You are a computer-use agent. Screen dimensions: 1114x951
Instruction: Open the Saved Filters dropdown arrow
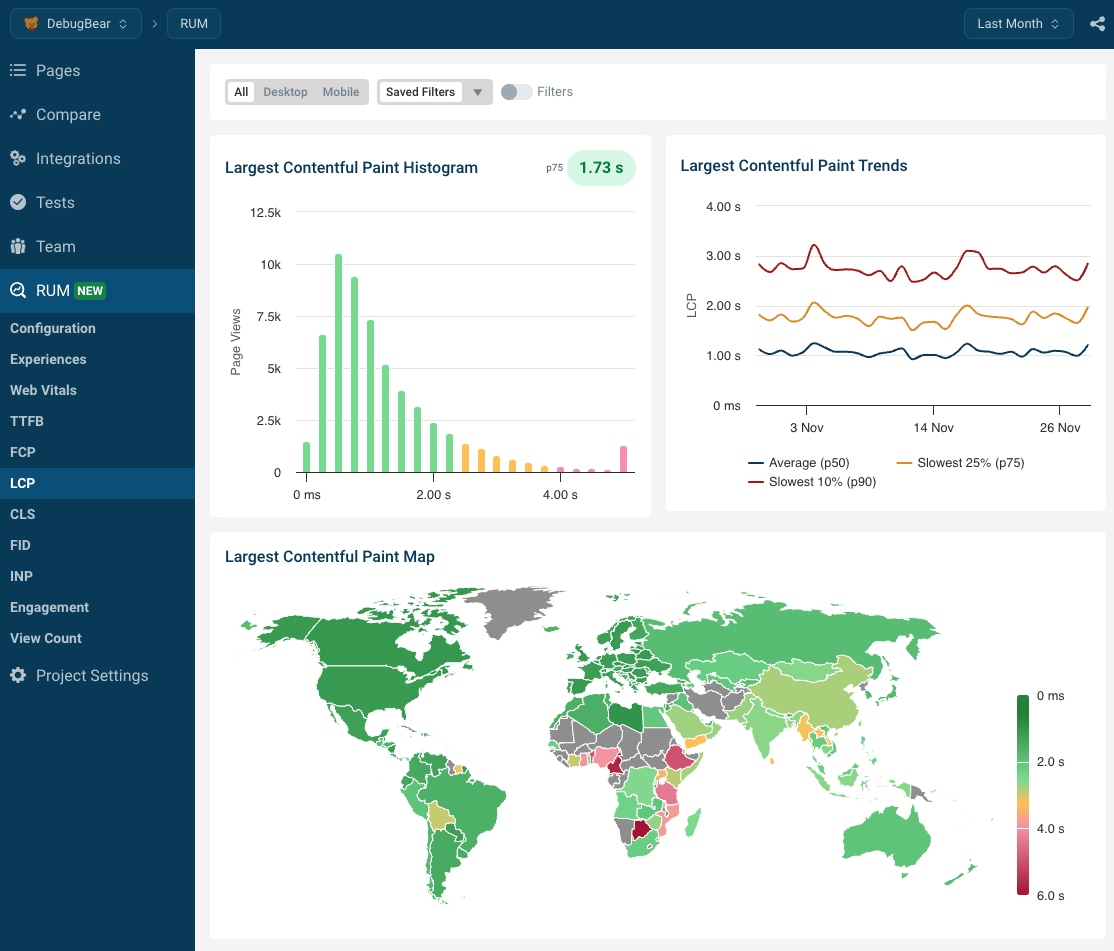click(x=477, y=92)
